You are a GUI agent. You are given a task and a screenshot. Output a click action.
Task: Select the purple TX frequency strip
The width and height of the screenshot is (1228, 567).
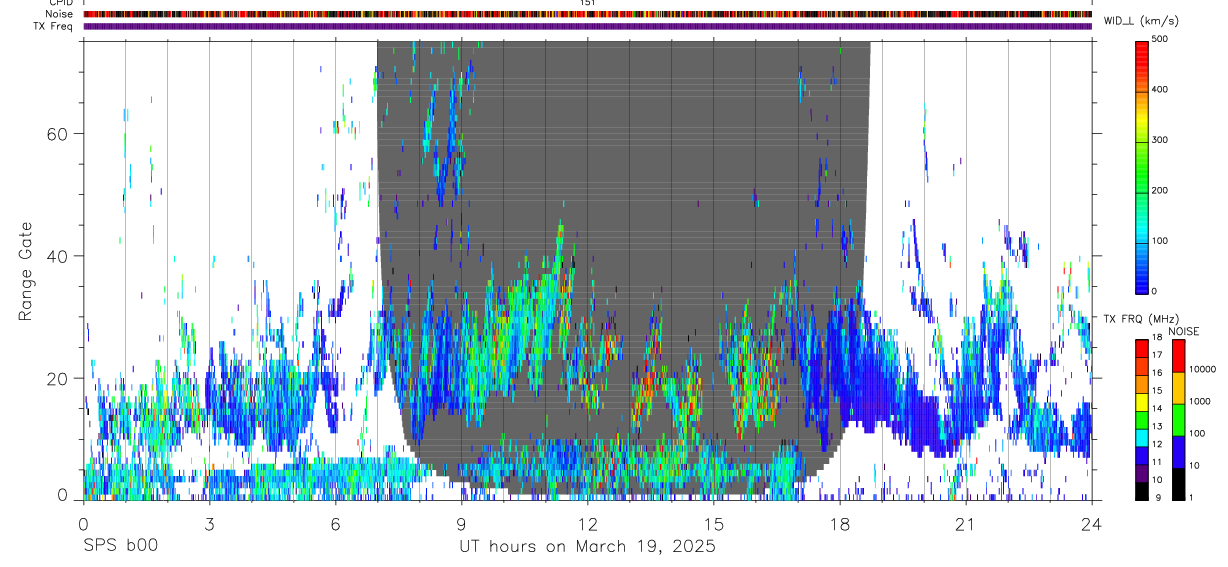(x=587, y=26)
